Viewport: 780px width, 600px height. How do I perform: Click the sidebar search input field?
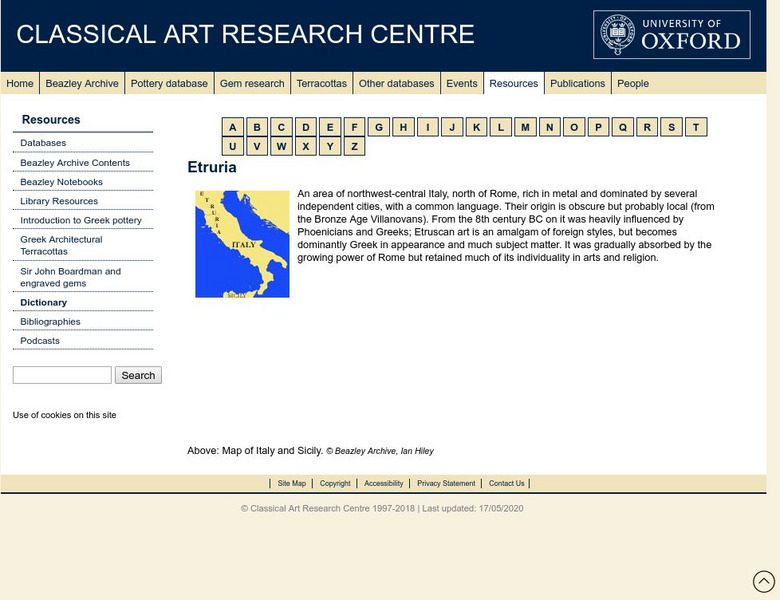pyautogui.click(x=62, y=375)
